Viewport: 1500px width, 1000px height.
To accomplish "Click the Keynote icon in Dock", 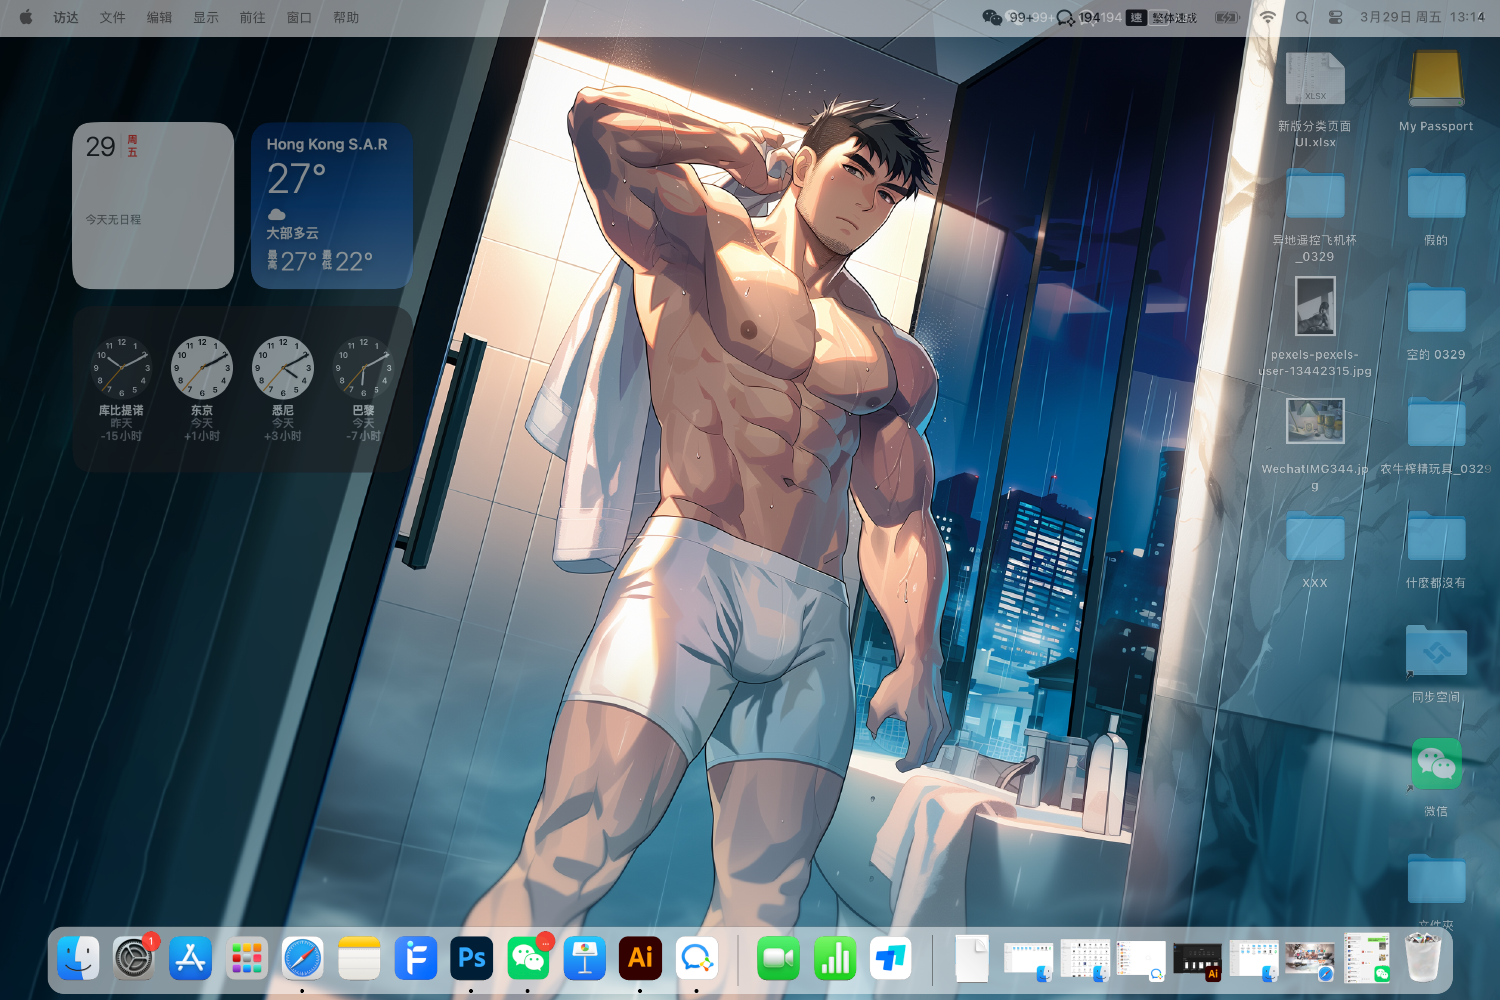I will pos(584,959).
